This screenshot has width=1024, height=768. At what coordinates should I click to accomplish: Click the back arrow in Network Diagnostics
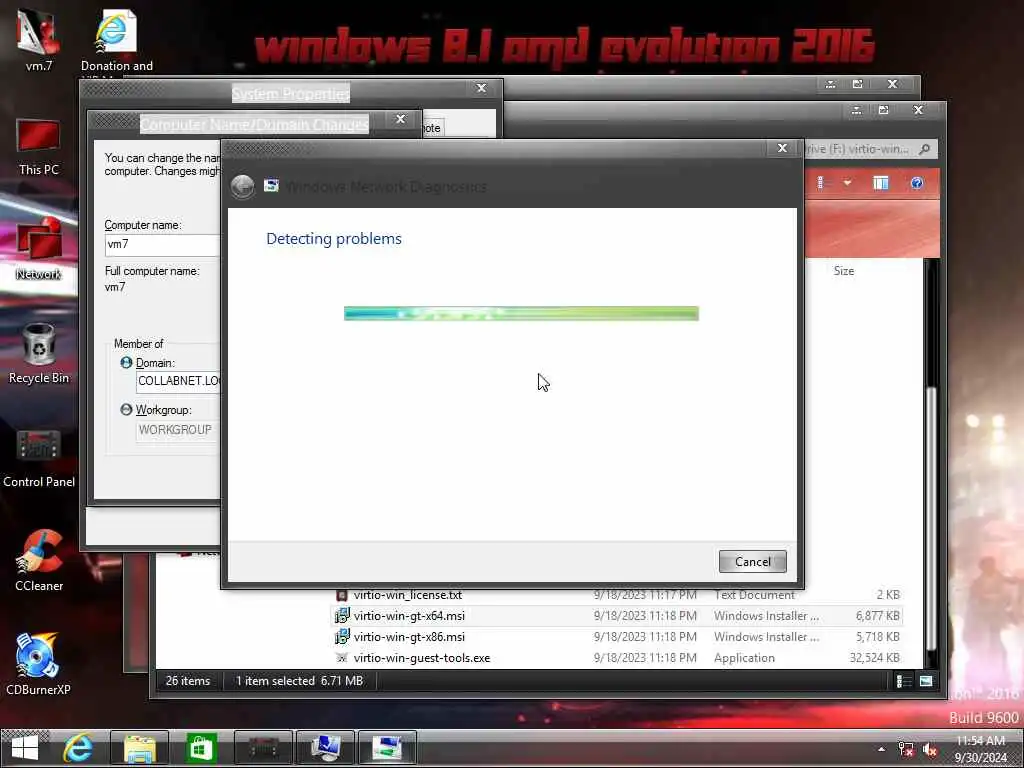click(x=242, y=187)
